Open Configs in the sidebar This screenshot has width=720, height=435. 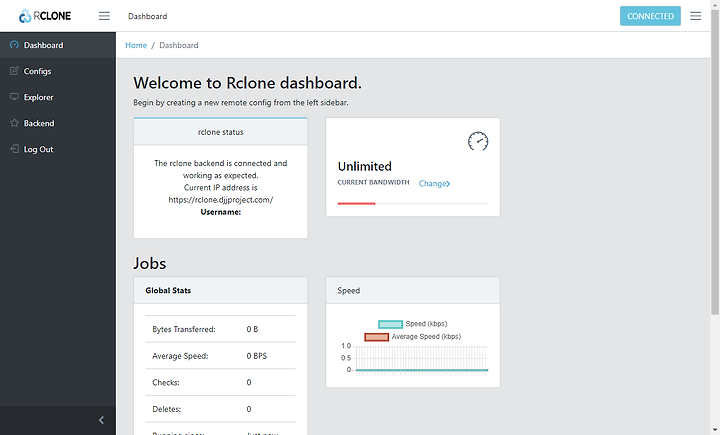58,71
